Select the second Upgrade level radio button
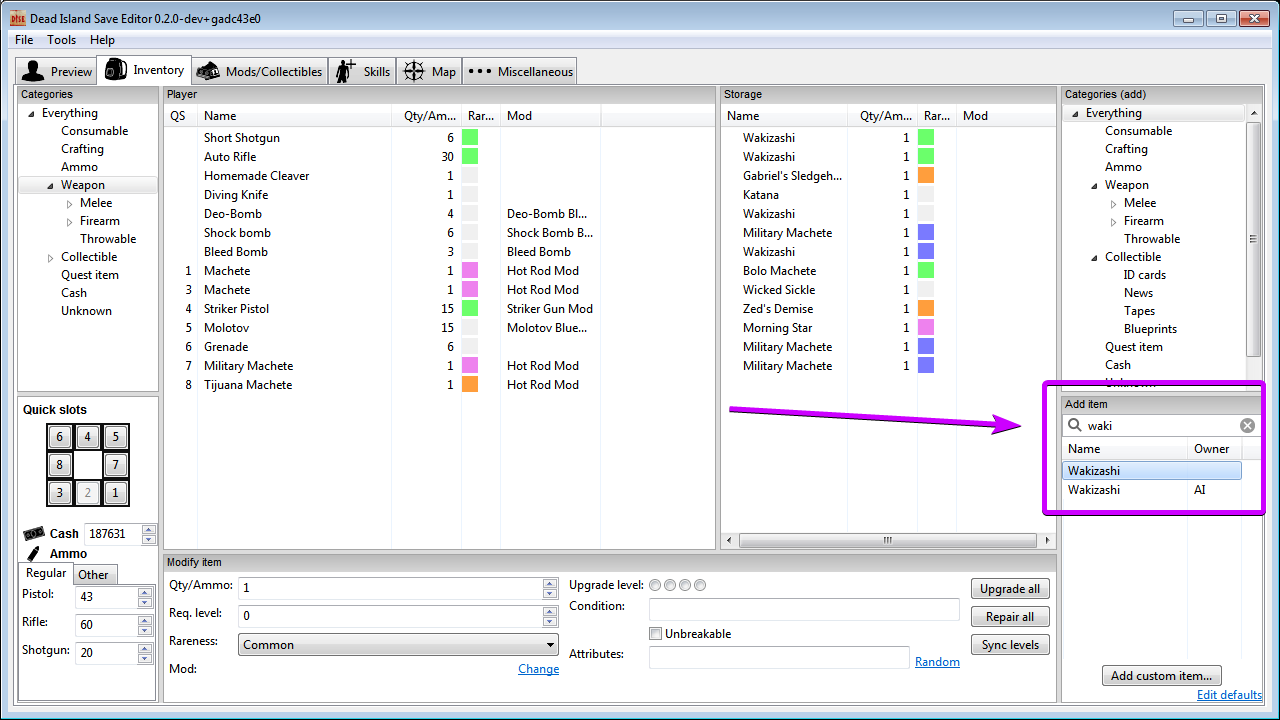Screen dimensions: 1280x720 [x=670, y=585]
